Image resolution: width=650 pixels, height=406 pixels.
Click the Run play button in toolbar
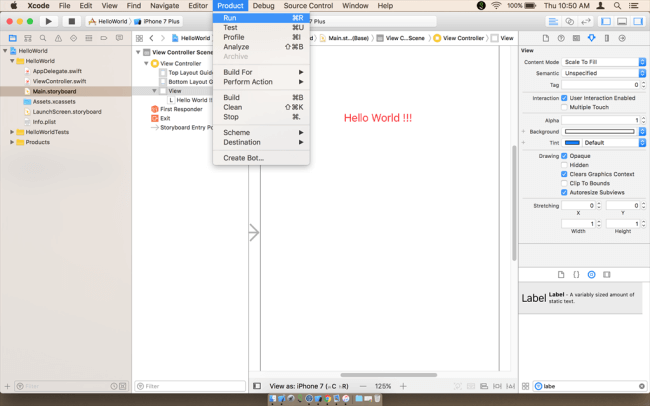click(49, 21)
